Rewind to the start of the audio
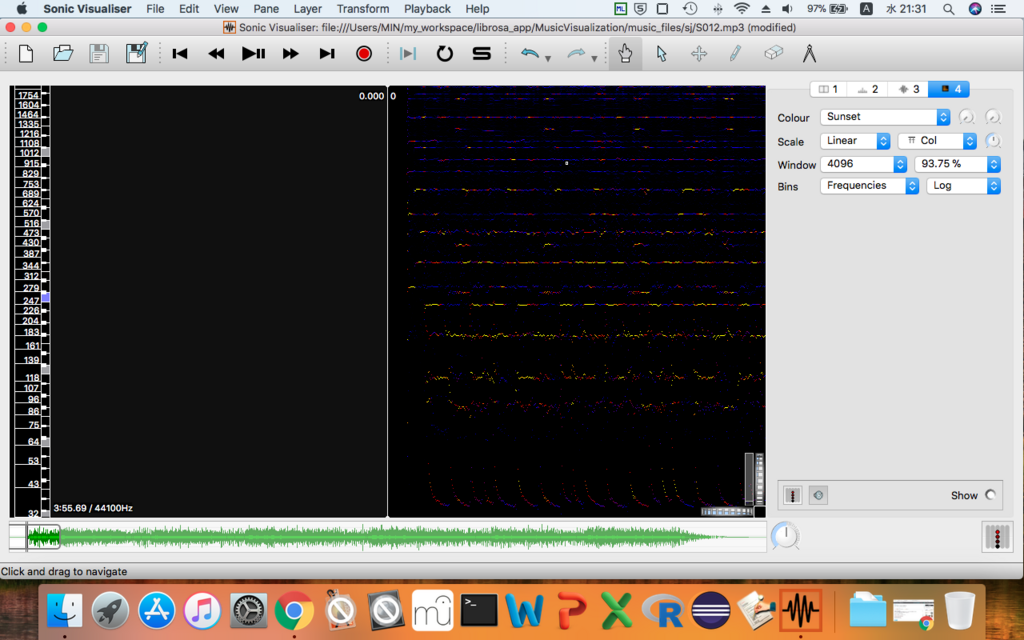 point(180,54)
